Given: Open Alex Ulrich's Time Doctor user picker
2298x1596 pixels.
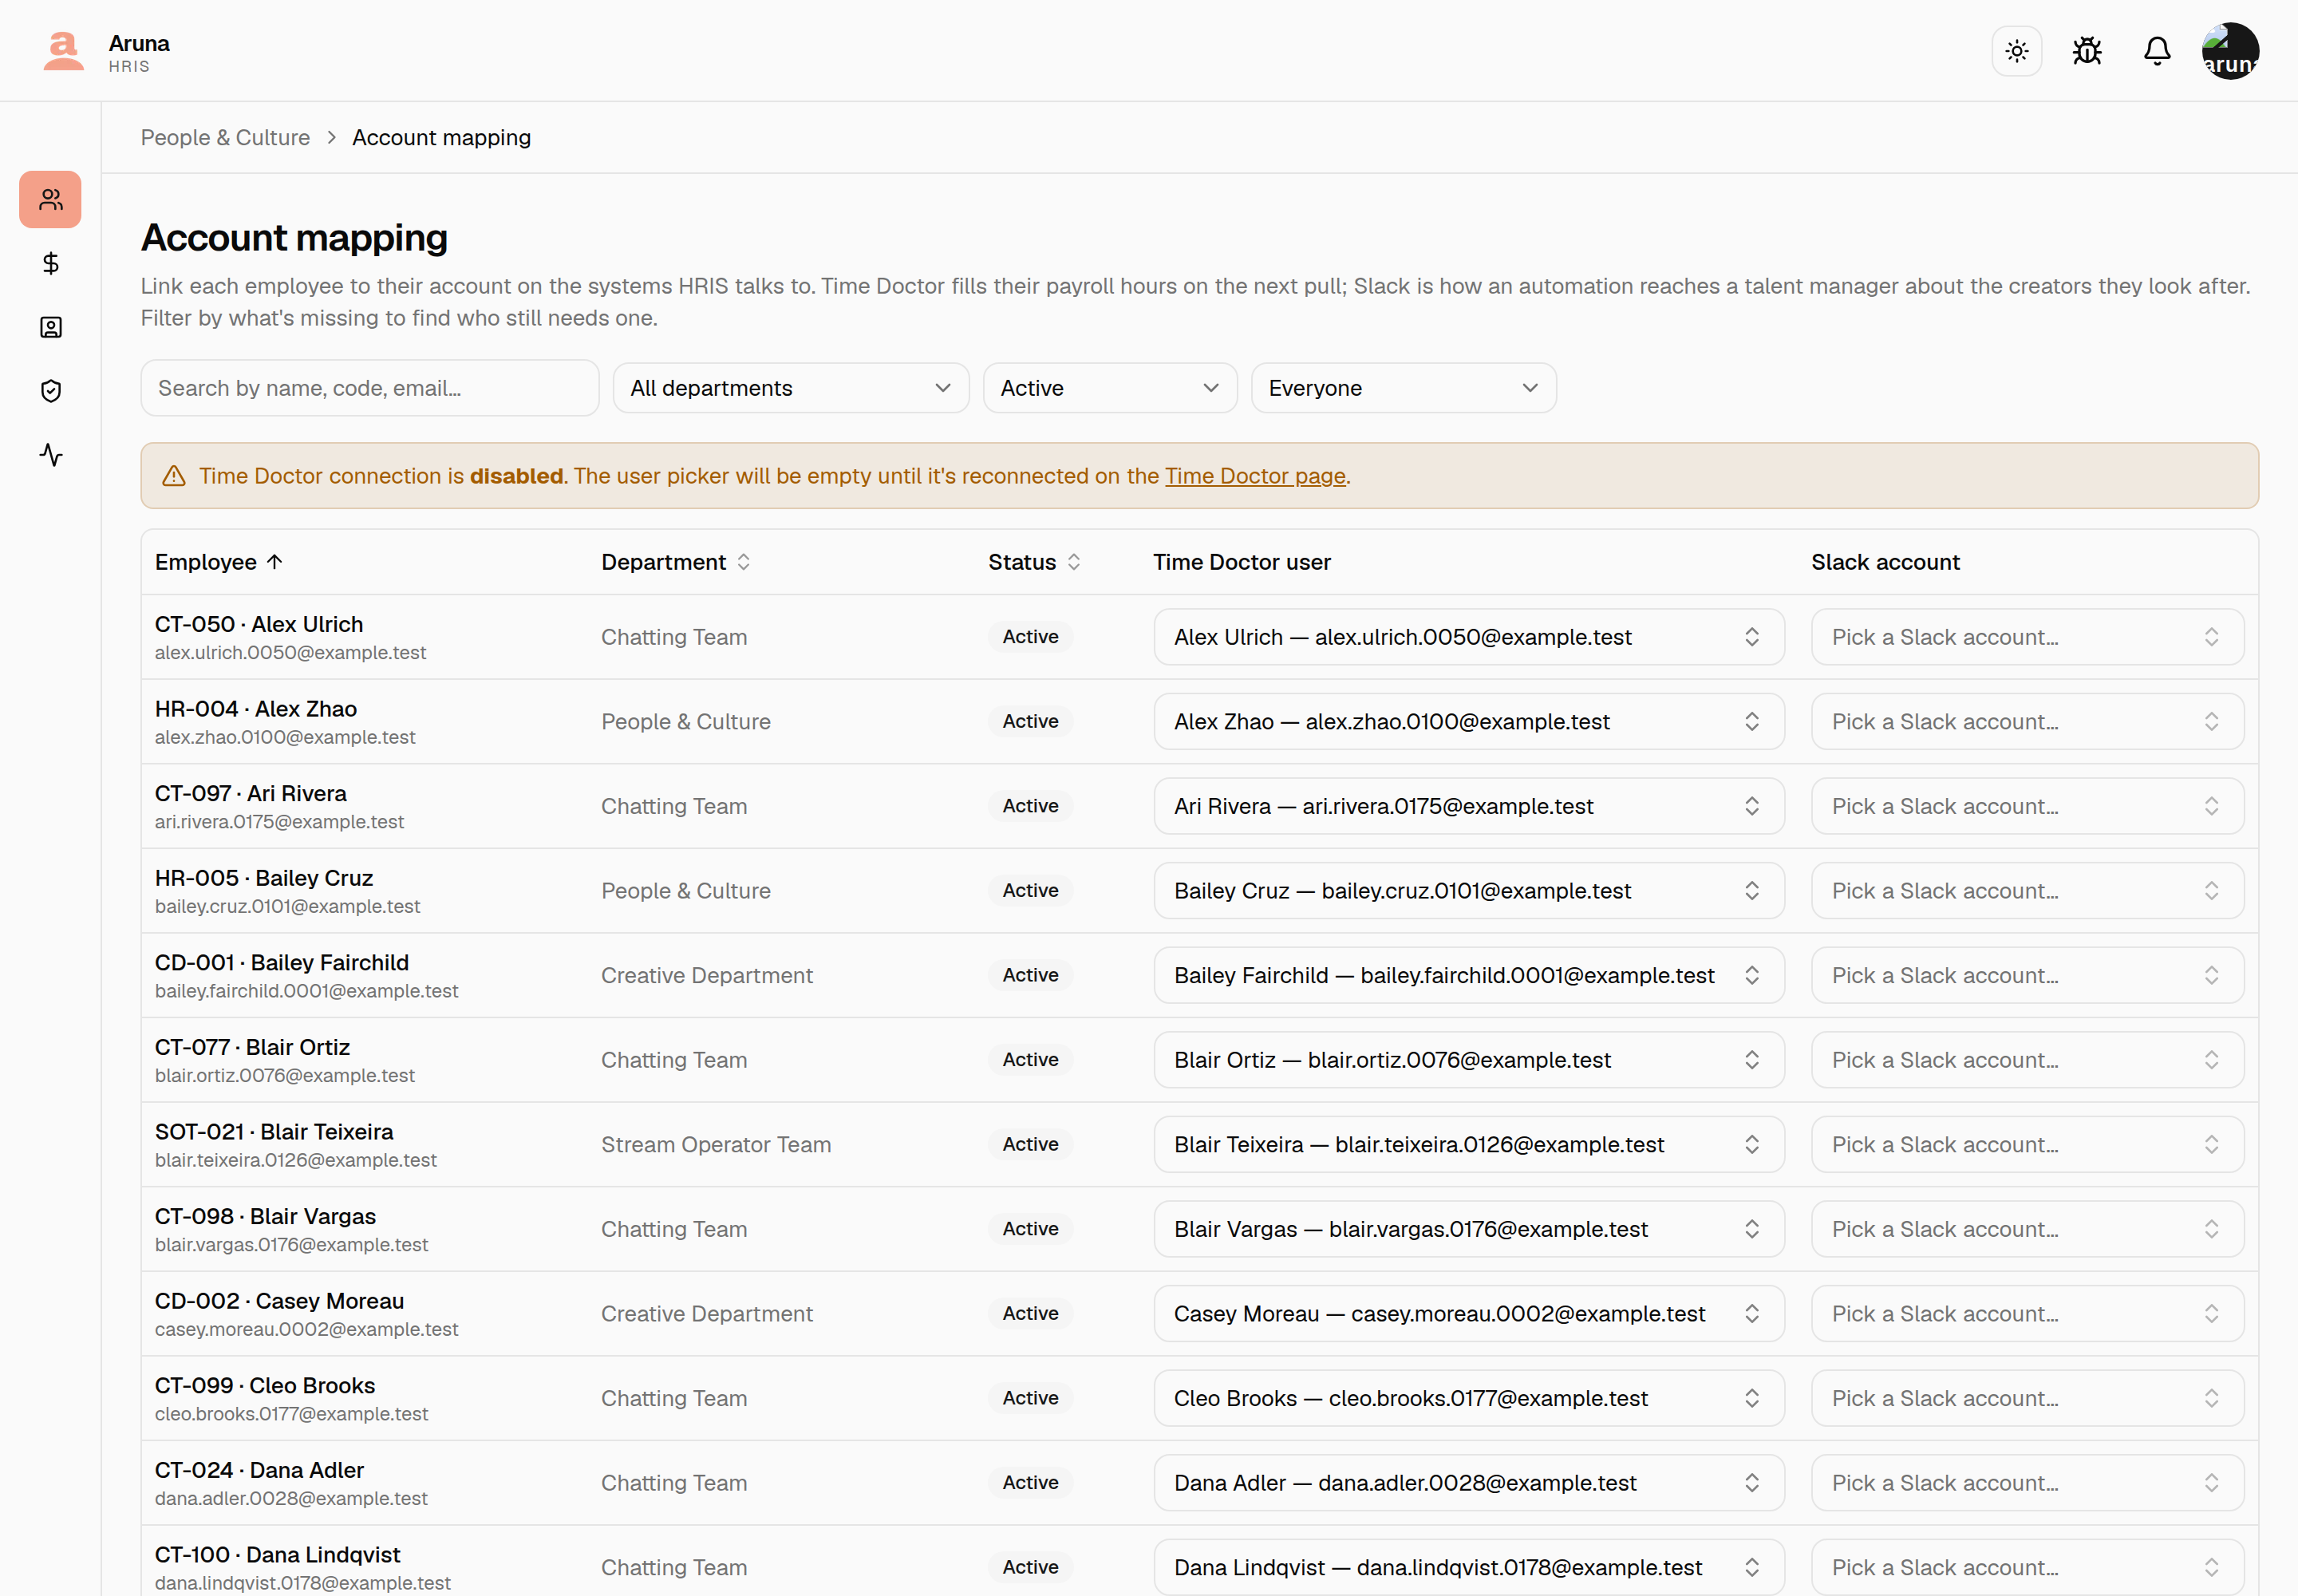Looking at the screenshot, I should pyautogui.click(x=1468, y=637).
